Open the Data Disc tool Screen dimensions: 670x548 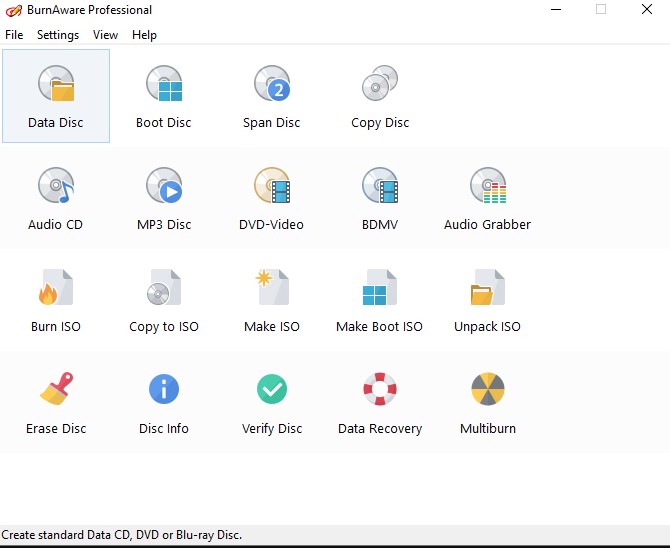click(56, 86)
